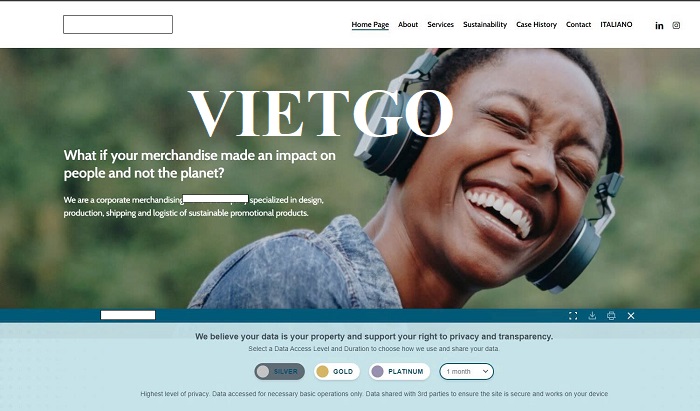This screenshot has height=411, width=700.
Task: Open the Case History link
Action: click(537, 25)
